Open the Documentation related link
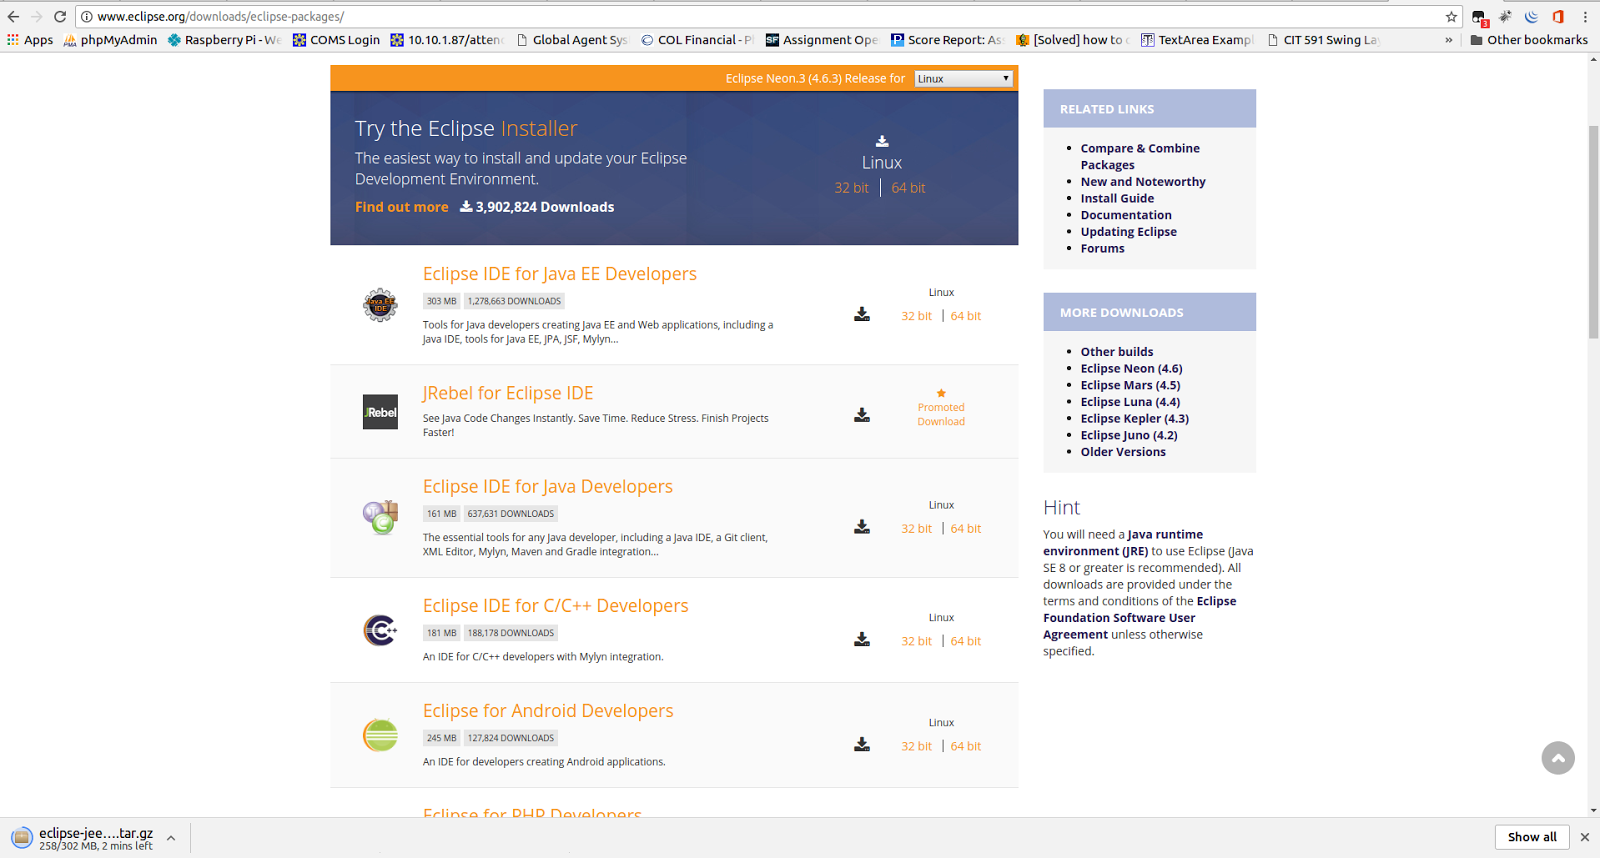1600x858 pixels. [1126, 215]
